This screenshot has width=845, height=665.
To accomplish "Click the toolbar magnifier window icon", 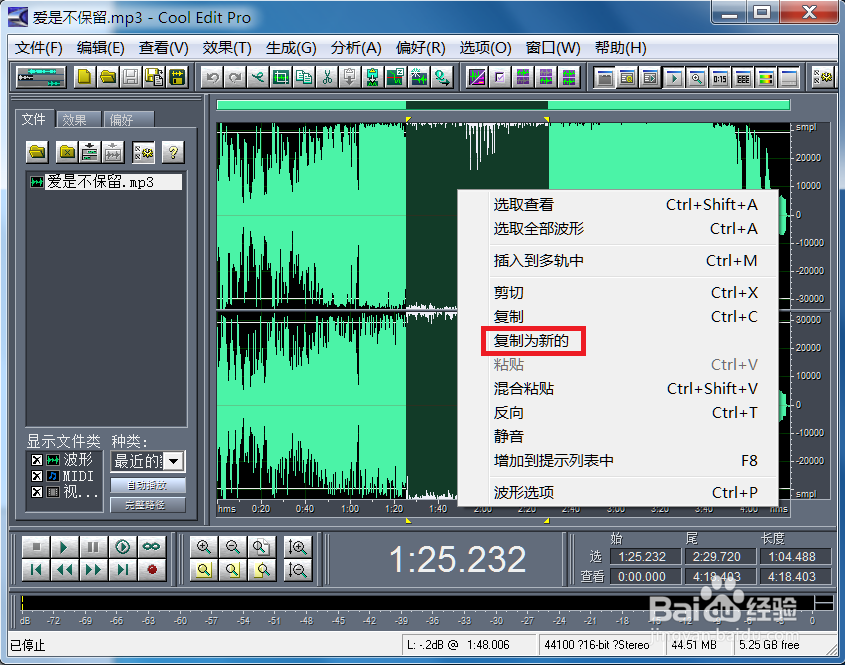I will coord(697,79).
